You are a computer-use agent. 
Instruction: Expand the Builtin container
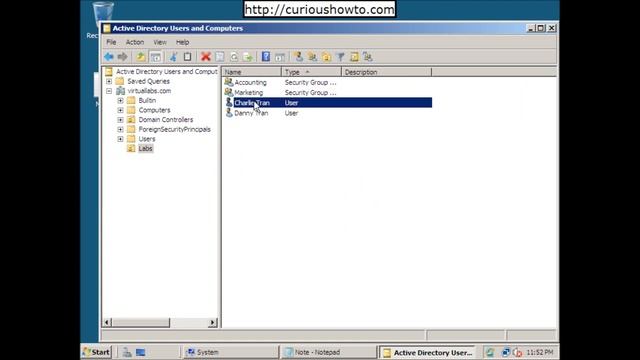[x=120, y=100]
